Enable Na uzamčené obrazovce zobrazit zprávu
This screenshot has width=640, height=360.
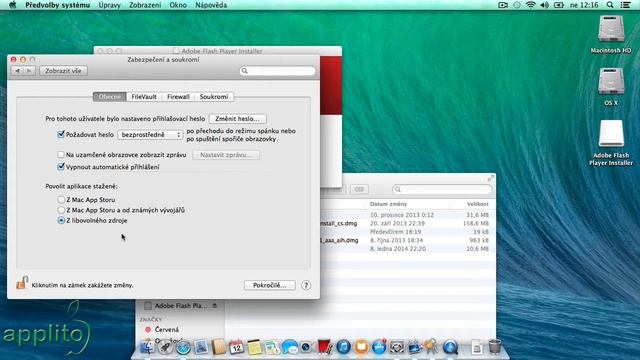click(61, 155)
